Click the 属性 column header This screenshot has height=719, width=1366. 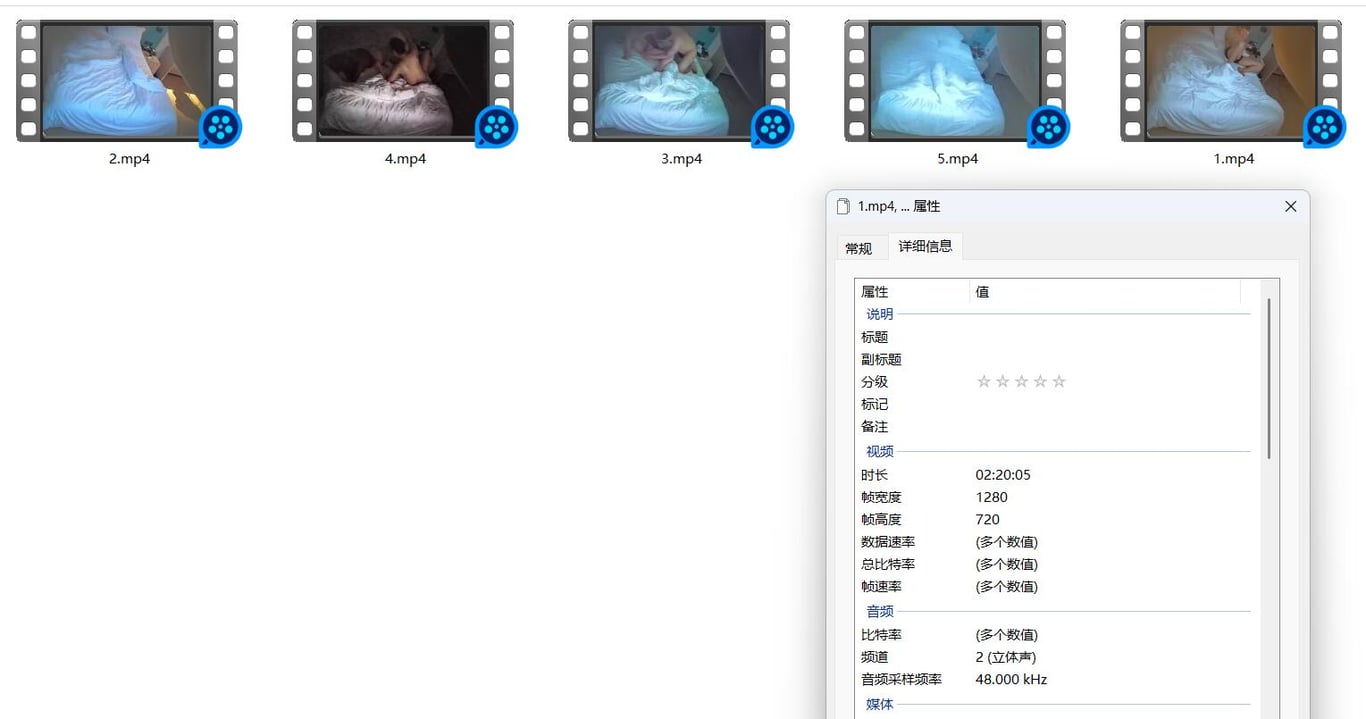912,291
